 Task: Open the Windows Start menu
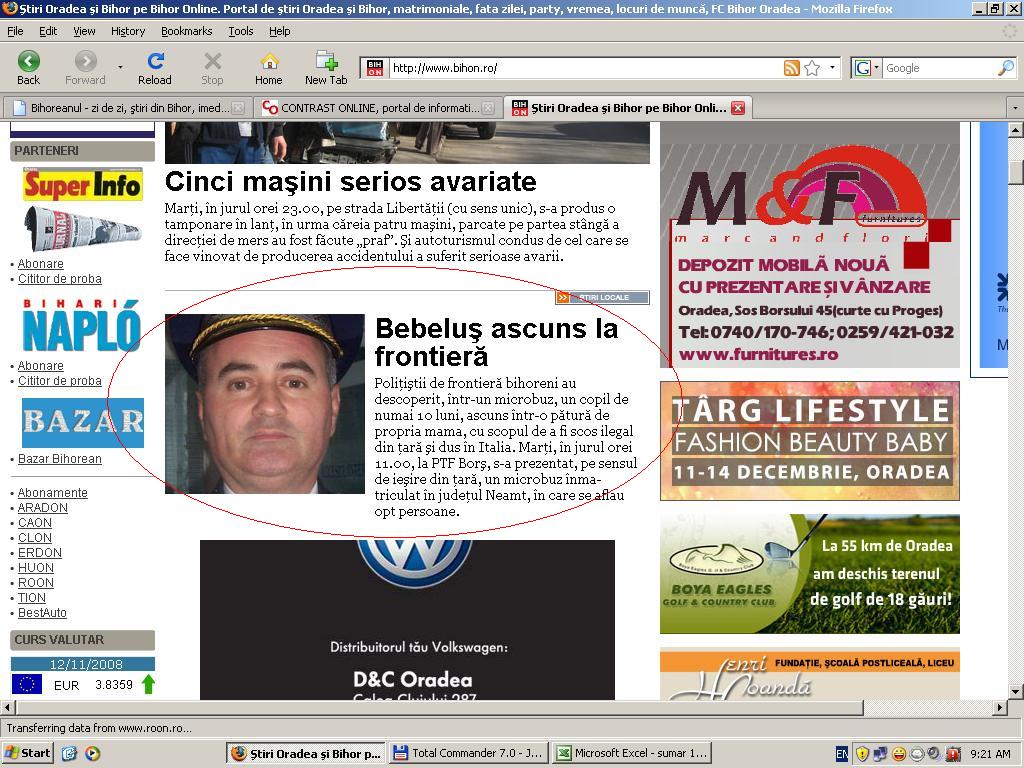[x=29, y=753]
